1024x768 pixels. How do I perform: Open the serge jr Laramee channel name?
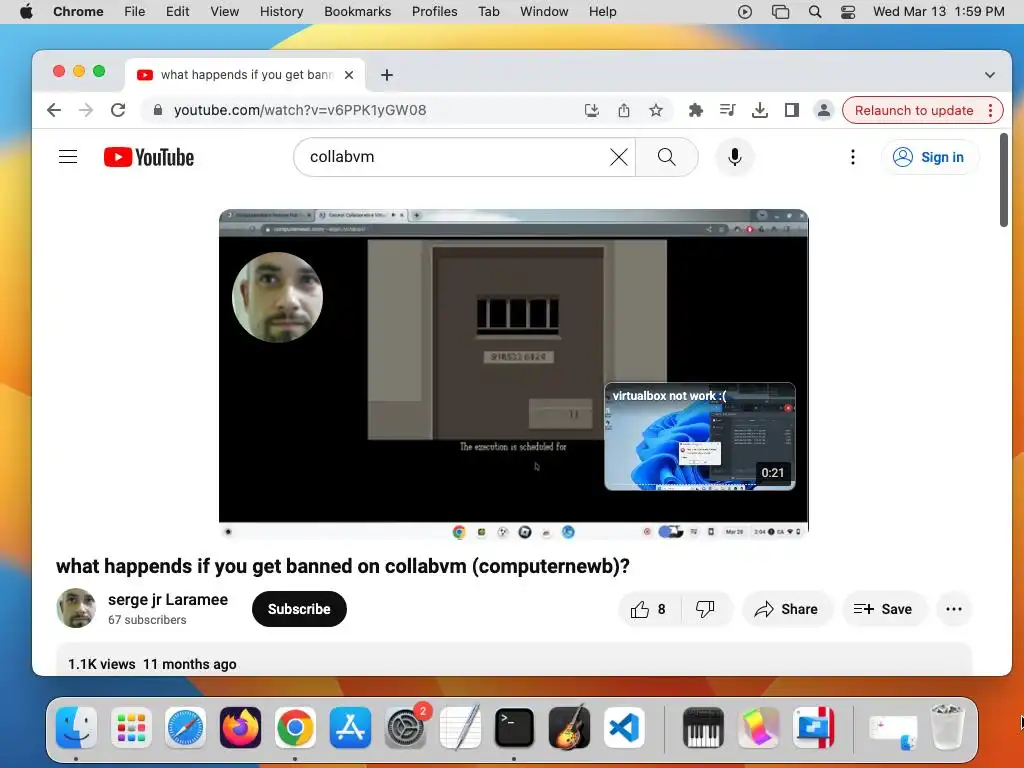pos(168,600)
